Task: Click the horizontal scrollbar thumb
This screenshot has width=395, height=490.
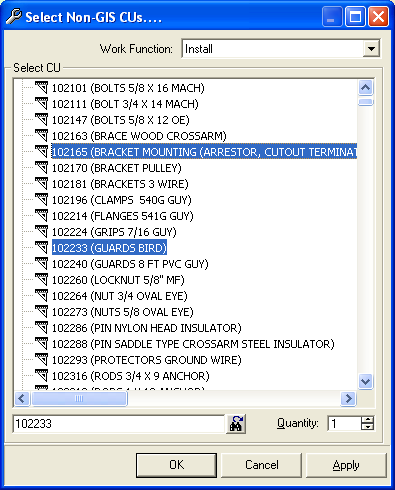Action: tap(79, 398)
